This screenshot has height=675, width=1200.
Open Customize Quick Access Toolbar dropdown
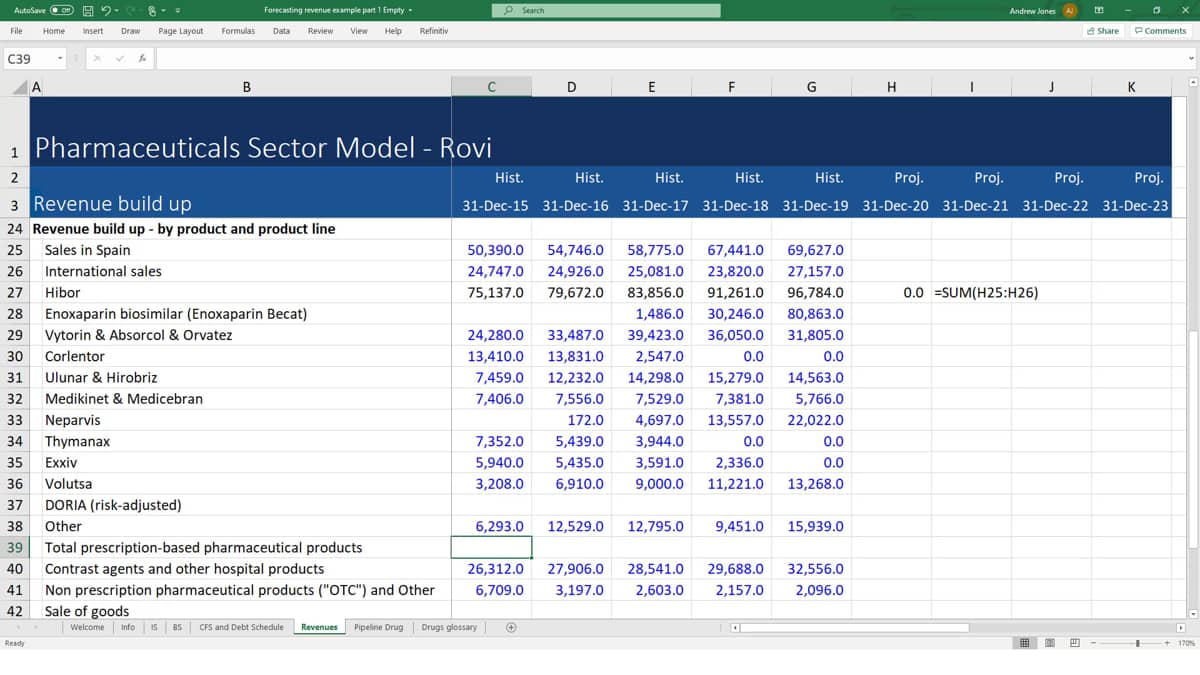pos(177,10)
